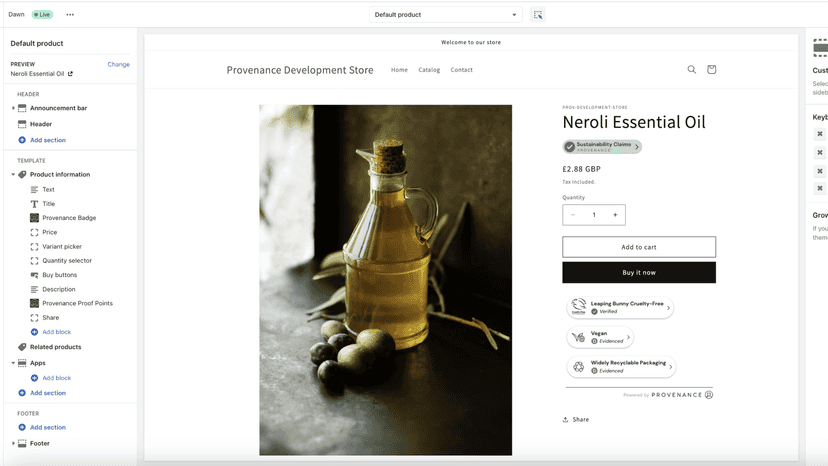Select the Price block

click(x=50, y=232)
